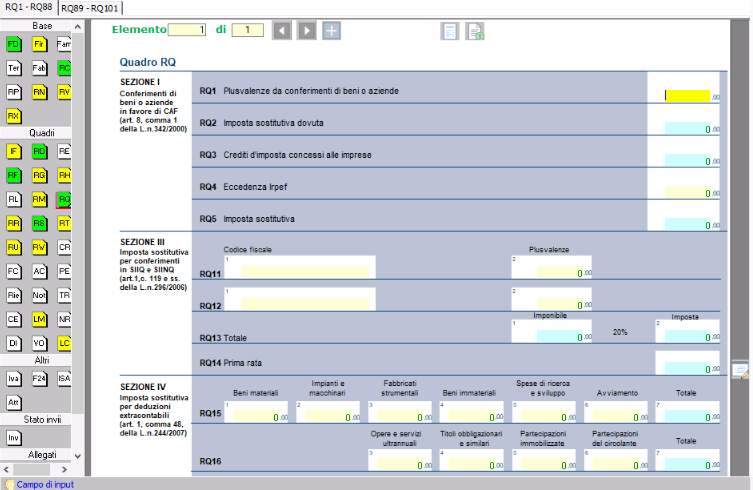Click the RQ11 Codice fiscale field
Screen dimensions: 753x490
click(x=305, y=272)
